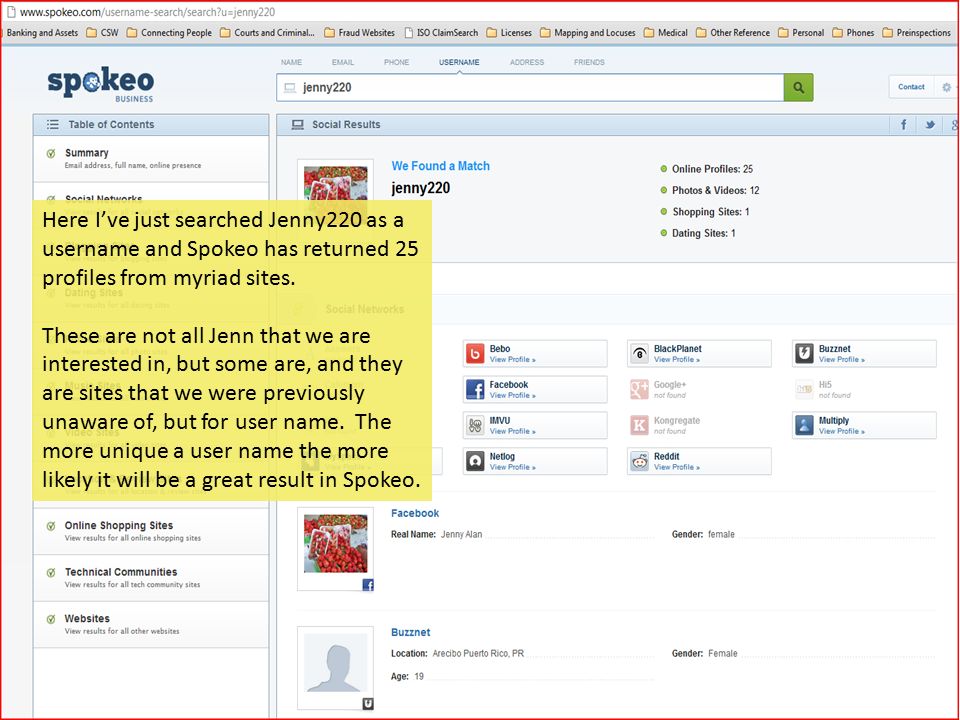The width and height of the screenshot is (960, 720).
Task: Open the Preinspections bookmark folder
Action: 917,33
